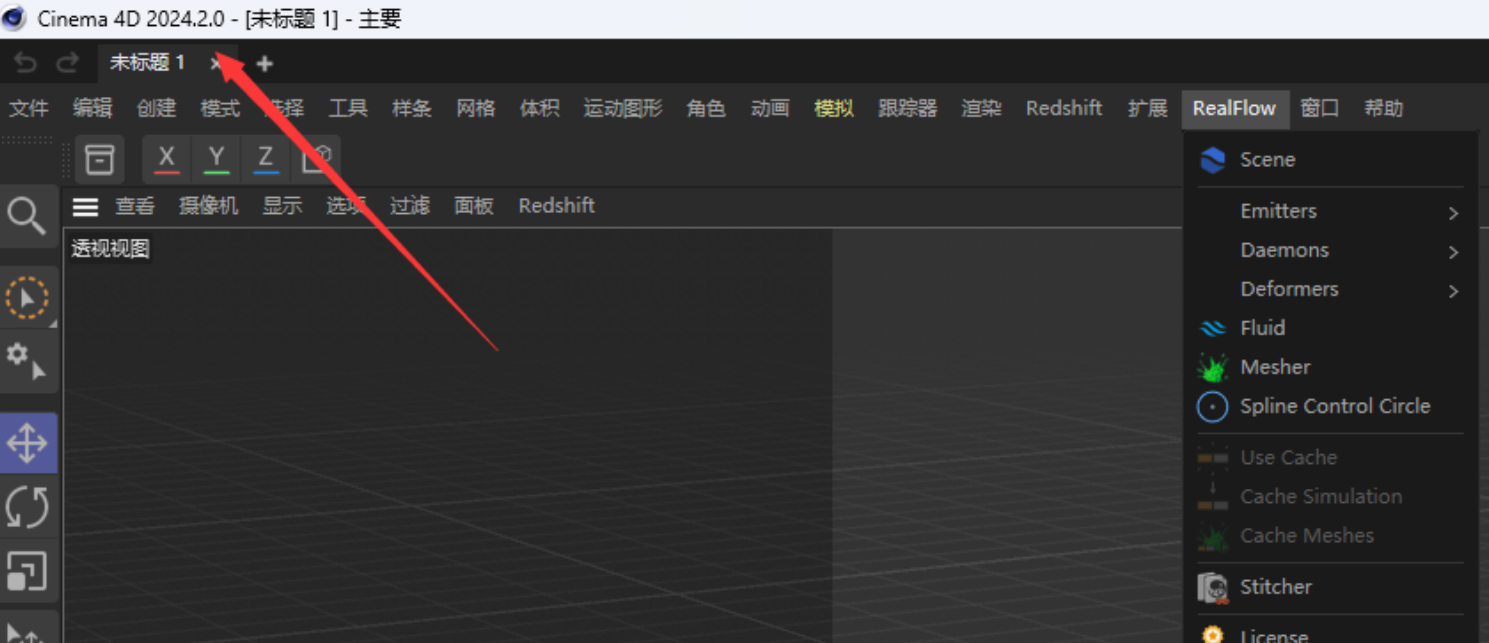Open the 跟踪器 menu
The image size is (1489, 643).
click(908, 108)
